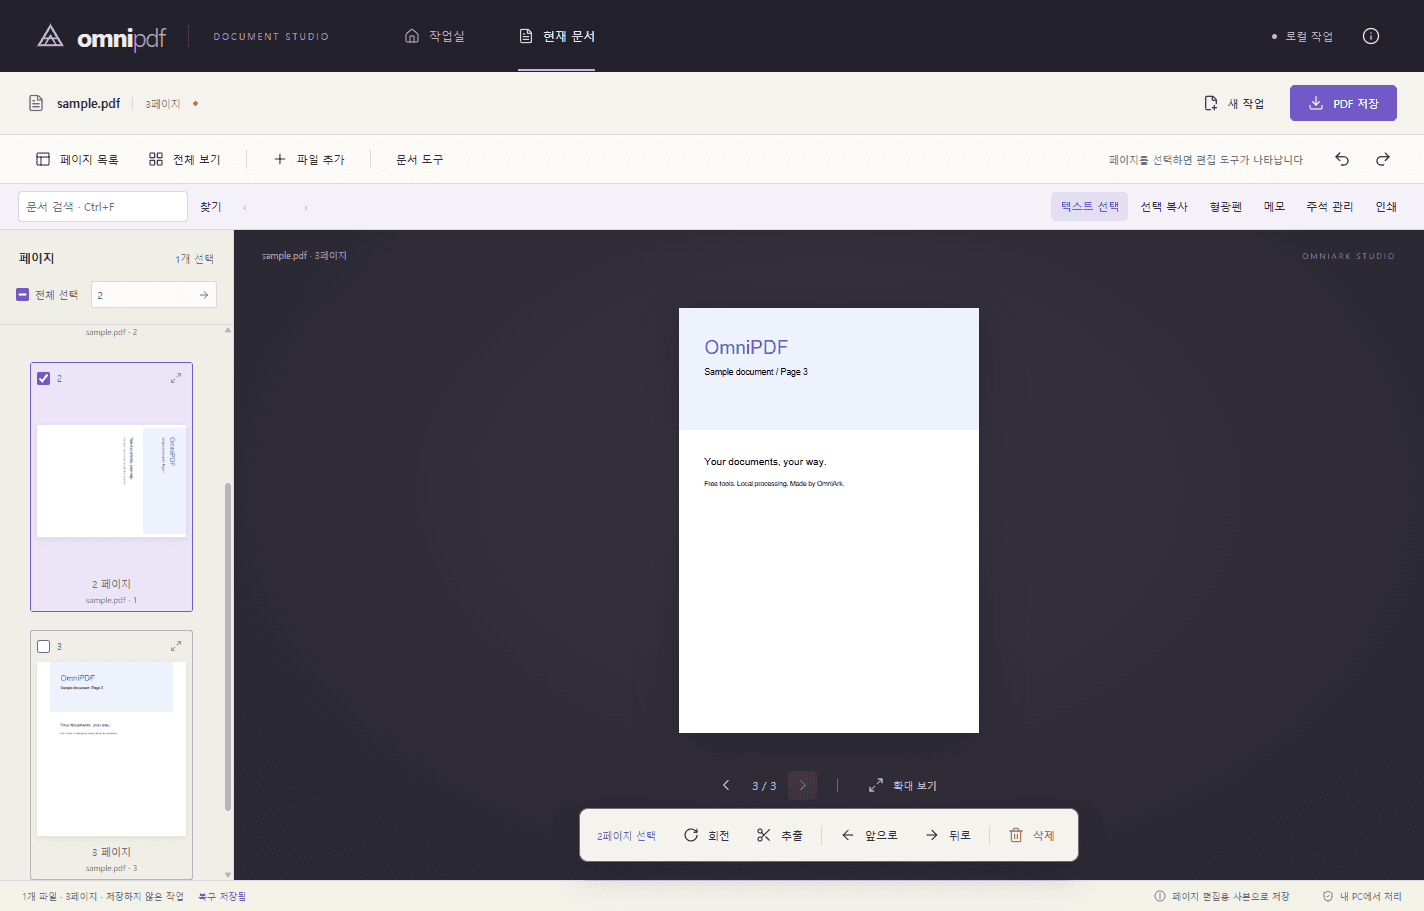Screen dimensions: 1424x911
Task: Go to next page arrow
Action: point(802,785)
